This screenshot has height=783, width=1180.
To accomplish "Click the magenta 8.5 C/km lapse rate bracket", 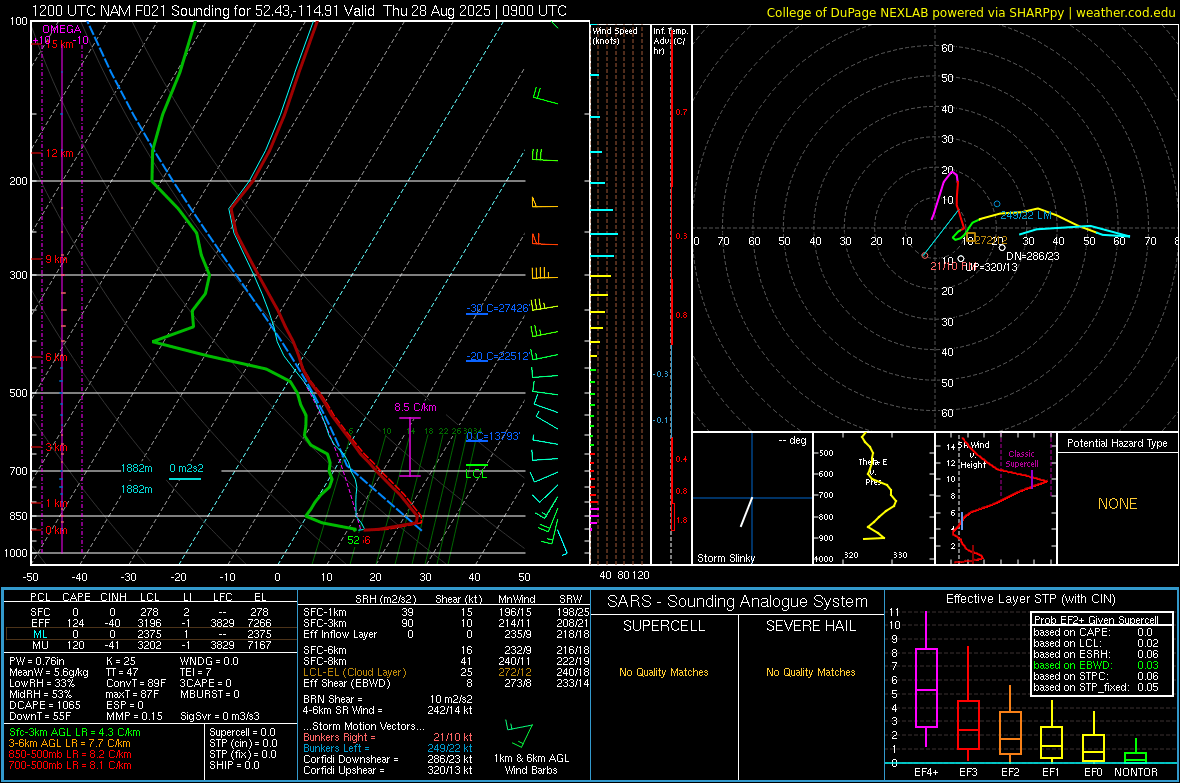I will pos(409,447).
